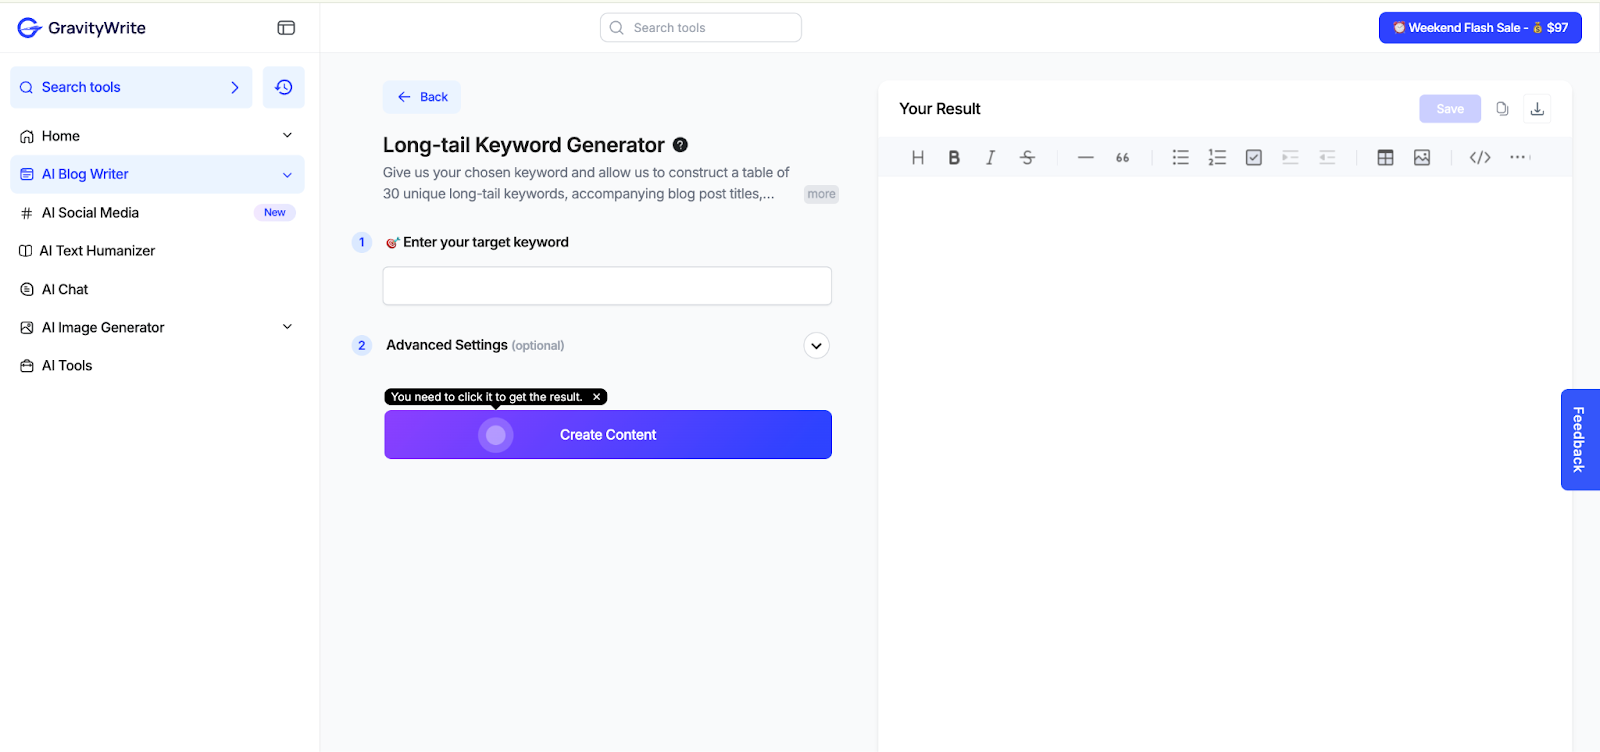Viewport: 1600px width, 752px height.
Task: Open AI Chat
Action: click(x=65, y=289)
